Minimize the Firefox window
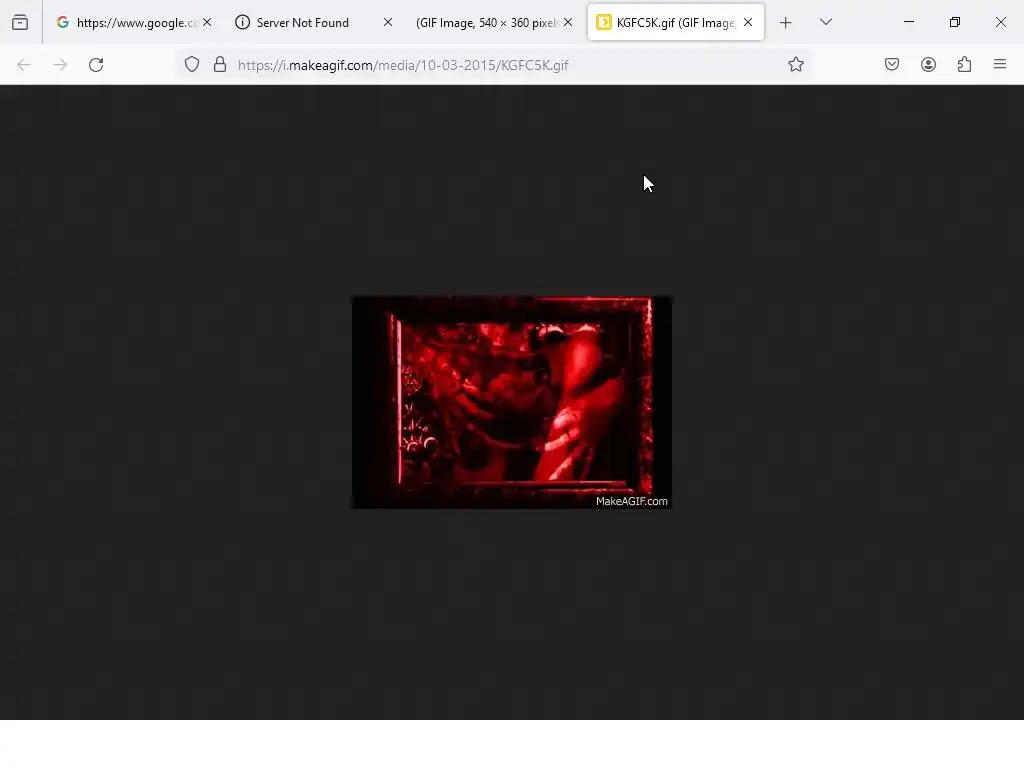The width and height of the screenshot is (1024, 768). 909,22
